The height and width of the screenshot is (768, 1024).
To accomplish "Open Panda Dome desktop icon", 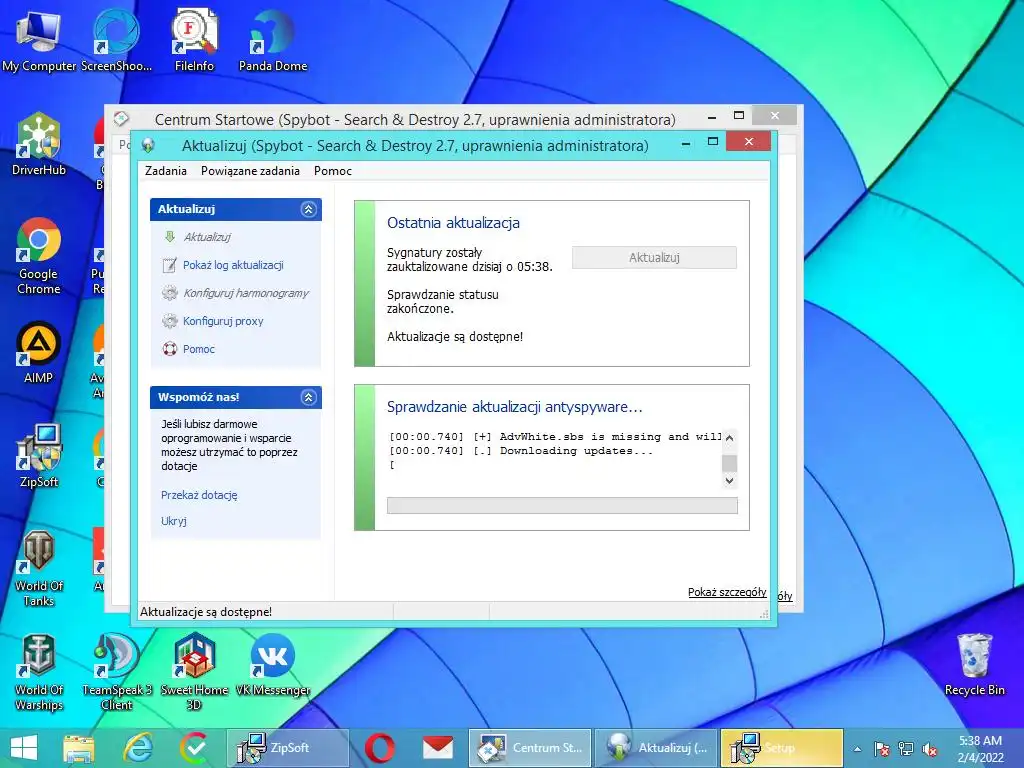I will point(273,39).
